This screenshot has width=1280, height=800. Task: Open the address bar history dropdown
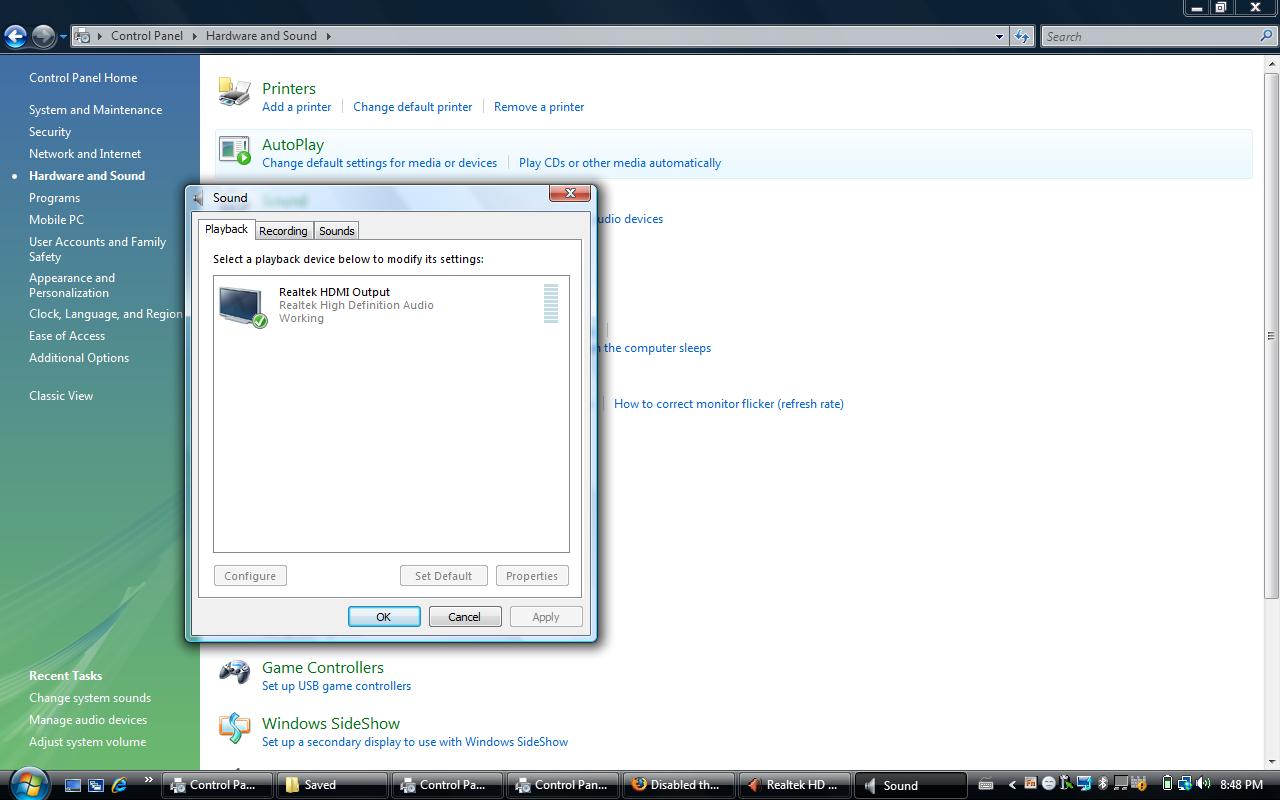point(999,36)
